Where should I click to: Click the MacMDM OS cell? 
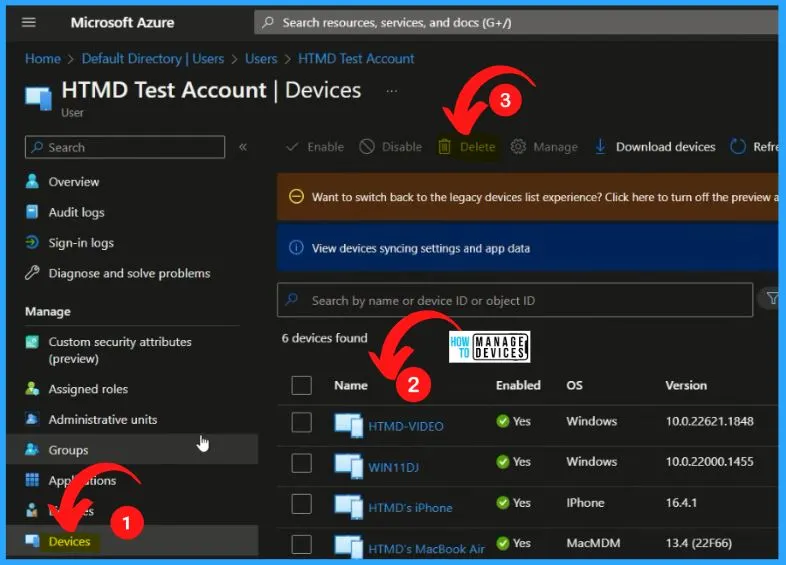tap(594, 543)
